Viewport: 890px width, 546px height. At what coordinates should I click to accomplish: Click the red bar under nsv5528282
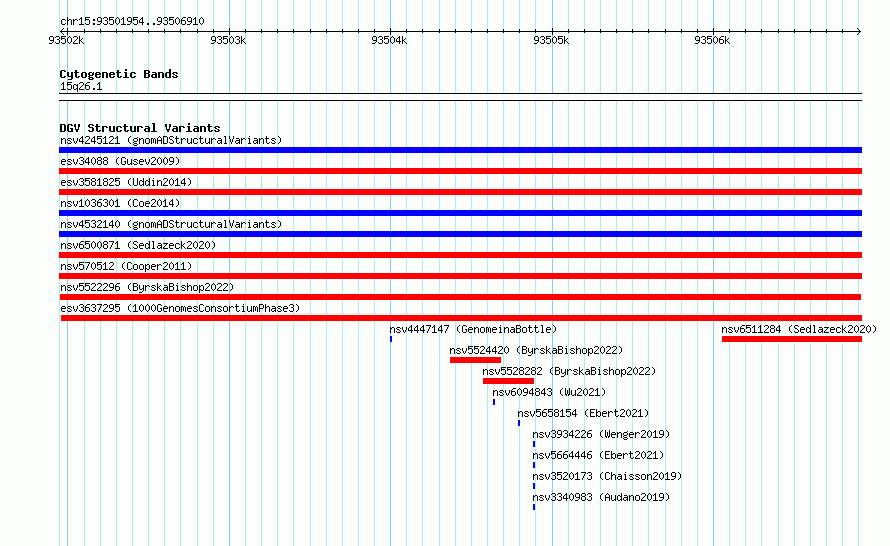click(508, 381)
